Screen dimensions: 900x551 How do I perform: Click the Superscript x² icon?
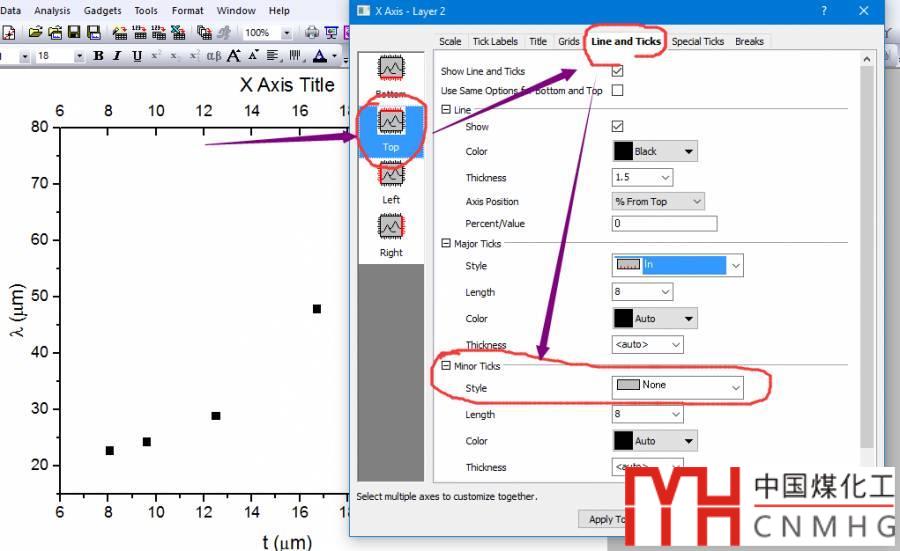156,56
